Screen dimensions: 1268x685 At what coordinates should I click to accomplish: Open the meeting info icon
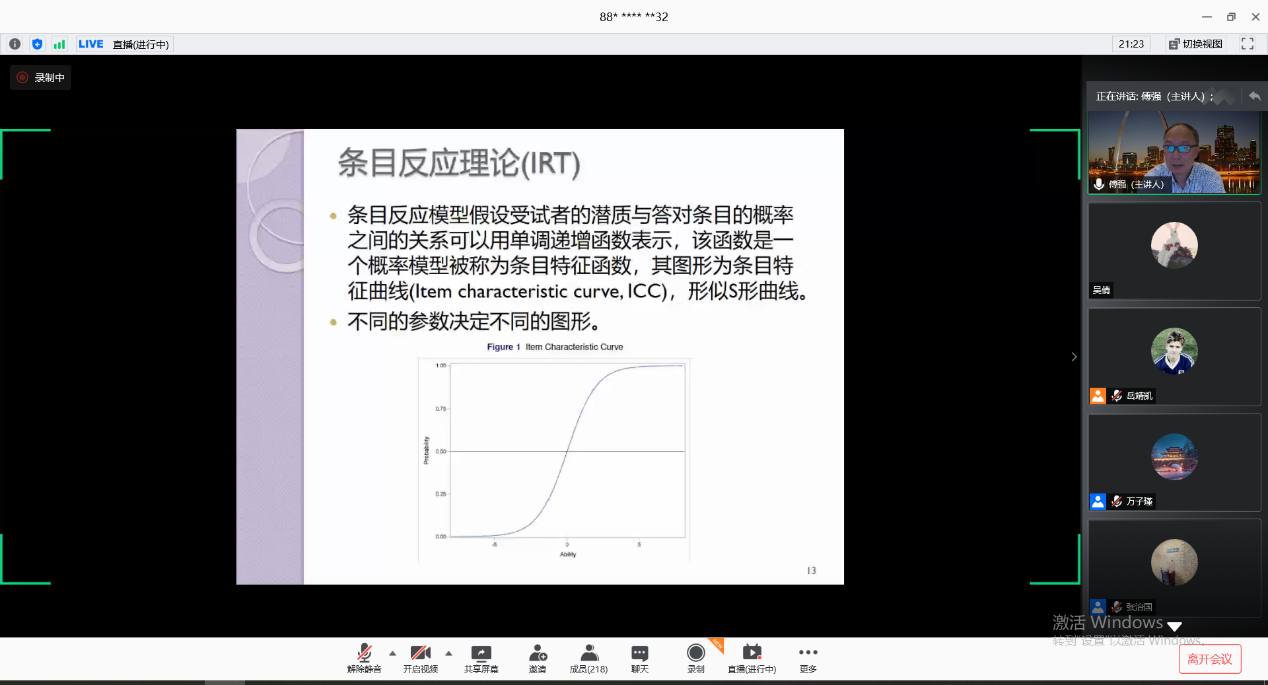click(x=15, y=44)
